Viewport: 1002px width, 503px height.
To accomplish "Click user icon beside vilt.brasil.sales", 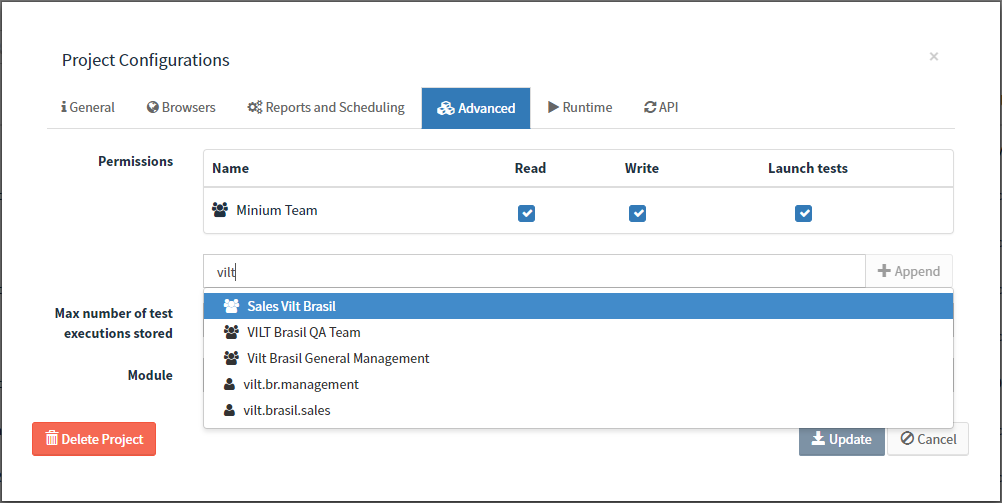I will pos(229,410).
